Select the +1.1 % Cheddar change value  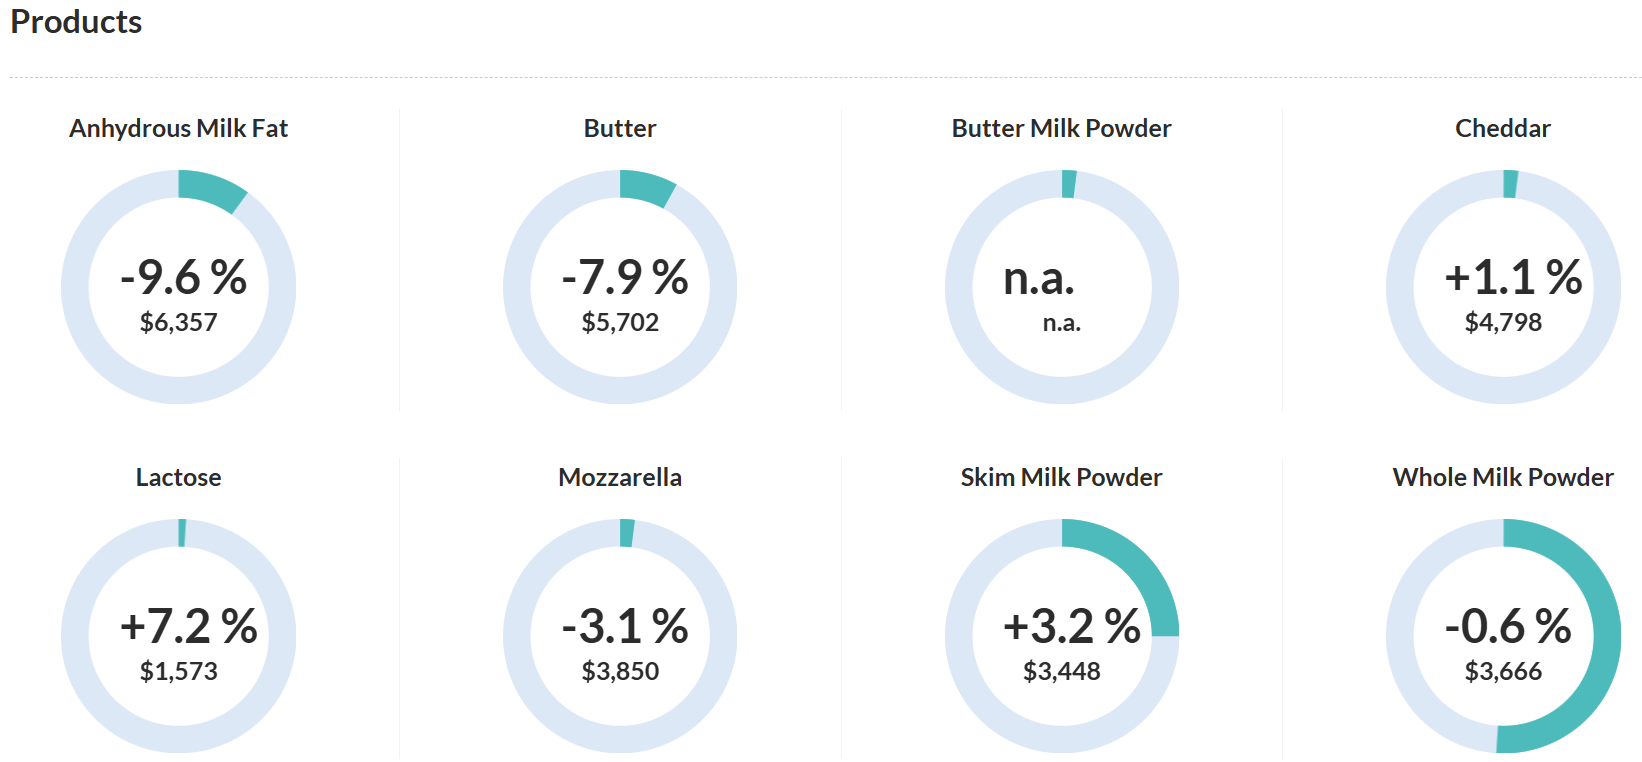pos(1512,277)
